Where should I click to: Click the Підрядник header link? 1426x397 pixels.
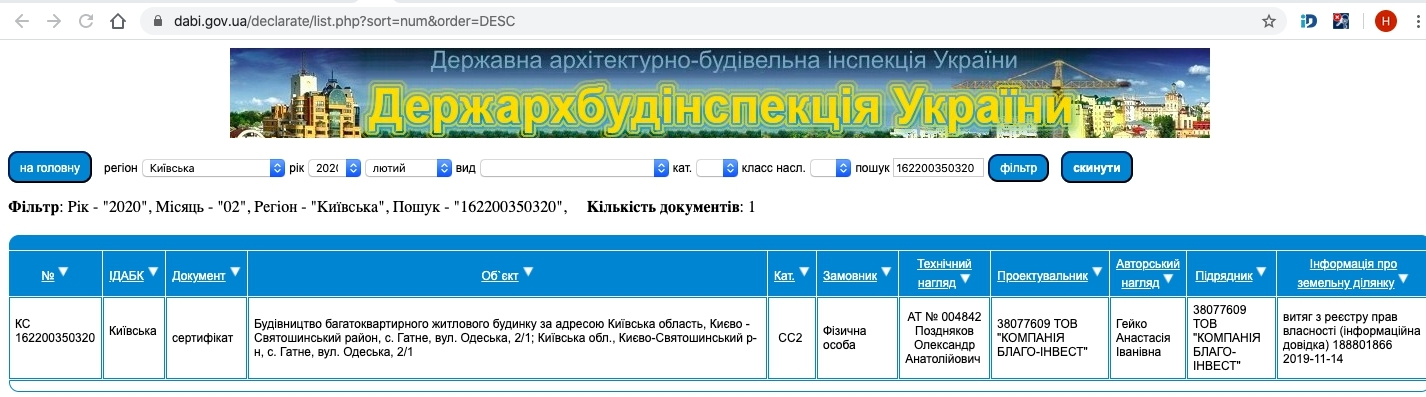click(1224, 275)
